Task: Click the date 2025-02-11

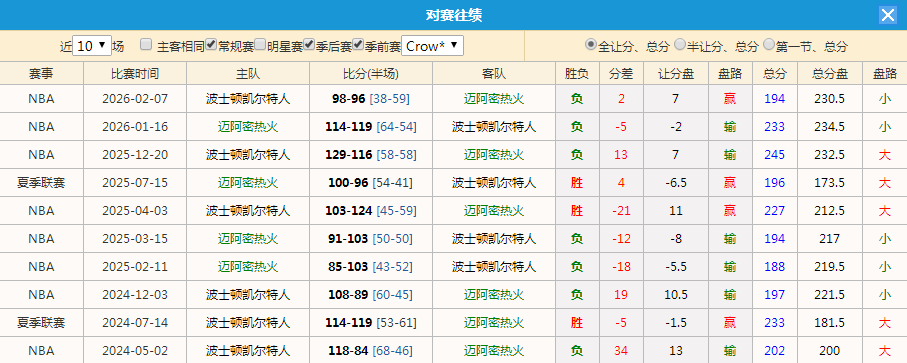Action: (x=135, y=267)
